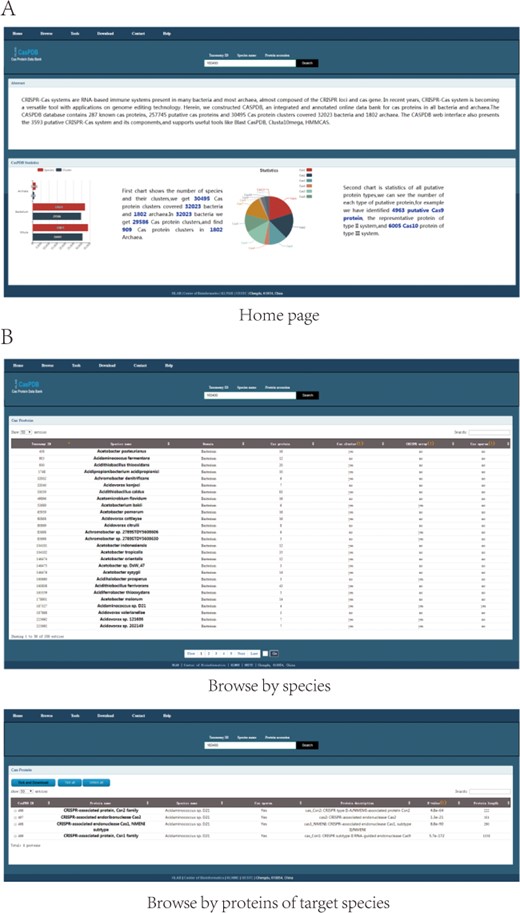This screenshot has height=913, width=520.
Task: Open Tools menu in Browse by species screenshot
Action: tap(75, 366)
